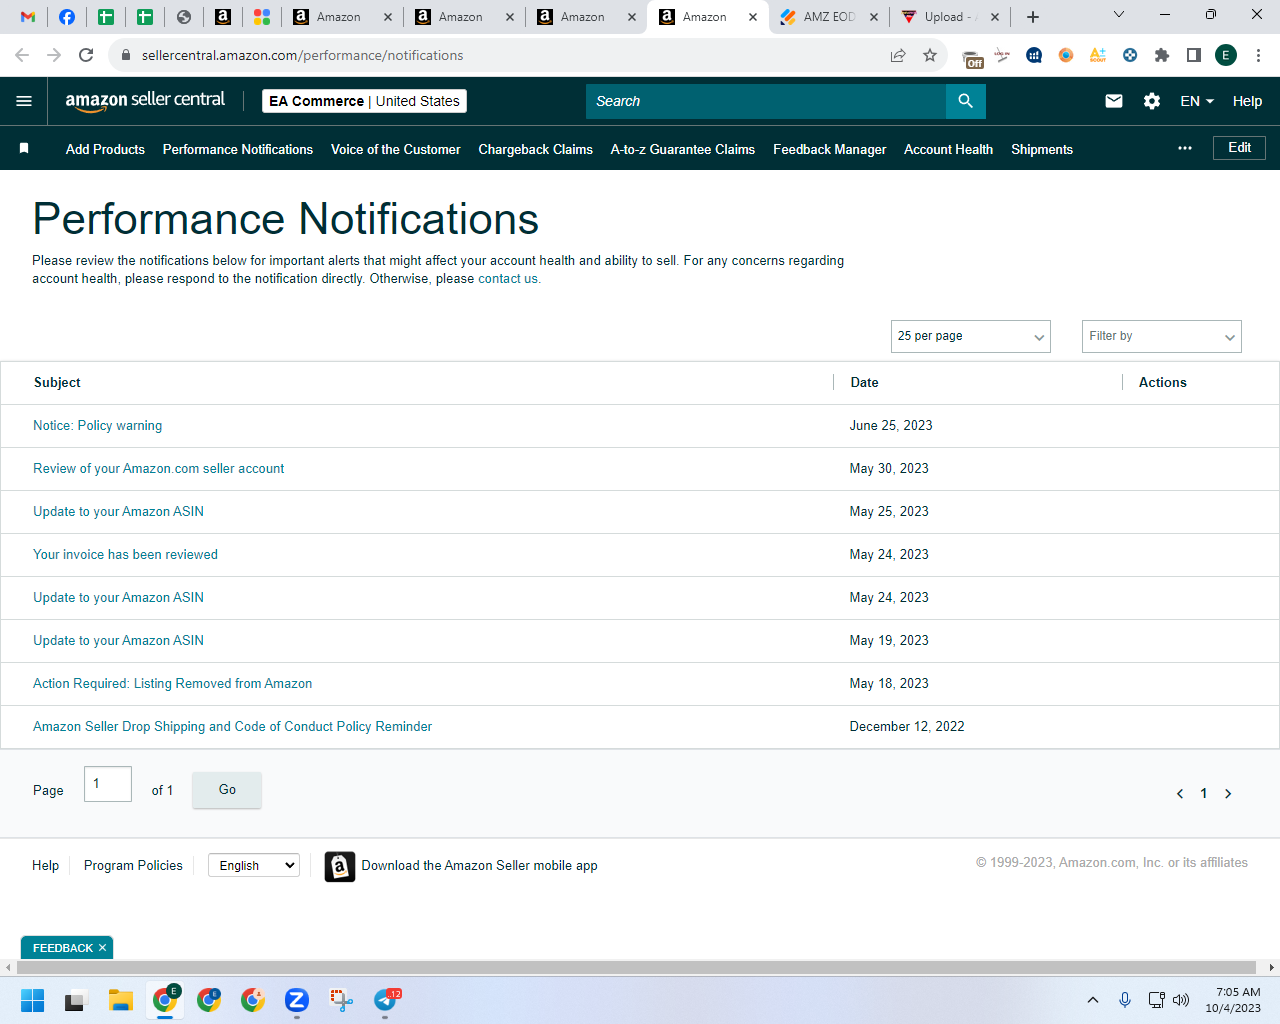Open the Program Policies footer link
Viewport: 1280px width, 1024px height.
pos(133,866)
